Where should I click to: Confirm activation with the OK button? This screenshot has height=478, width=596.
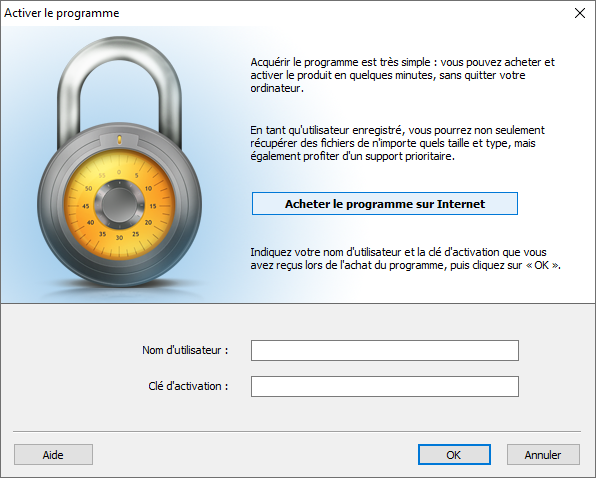(x=454, y=455)
